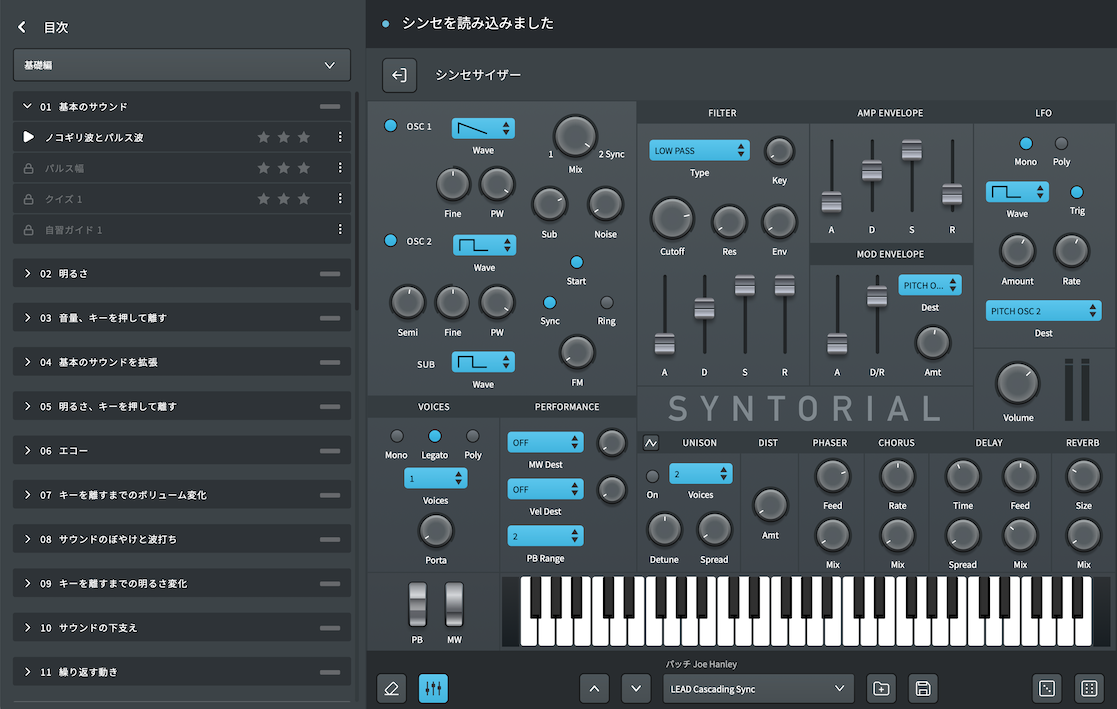Click the exit icon beside シンセサイザー
Screen dimensions: 1117x709
click(x=400, y=75)
